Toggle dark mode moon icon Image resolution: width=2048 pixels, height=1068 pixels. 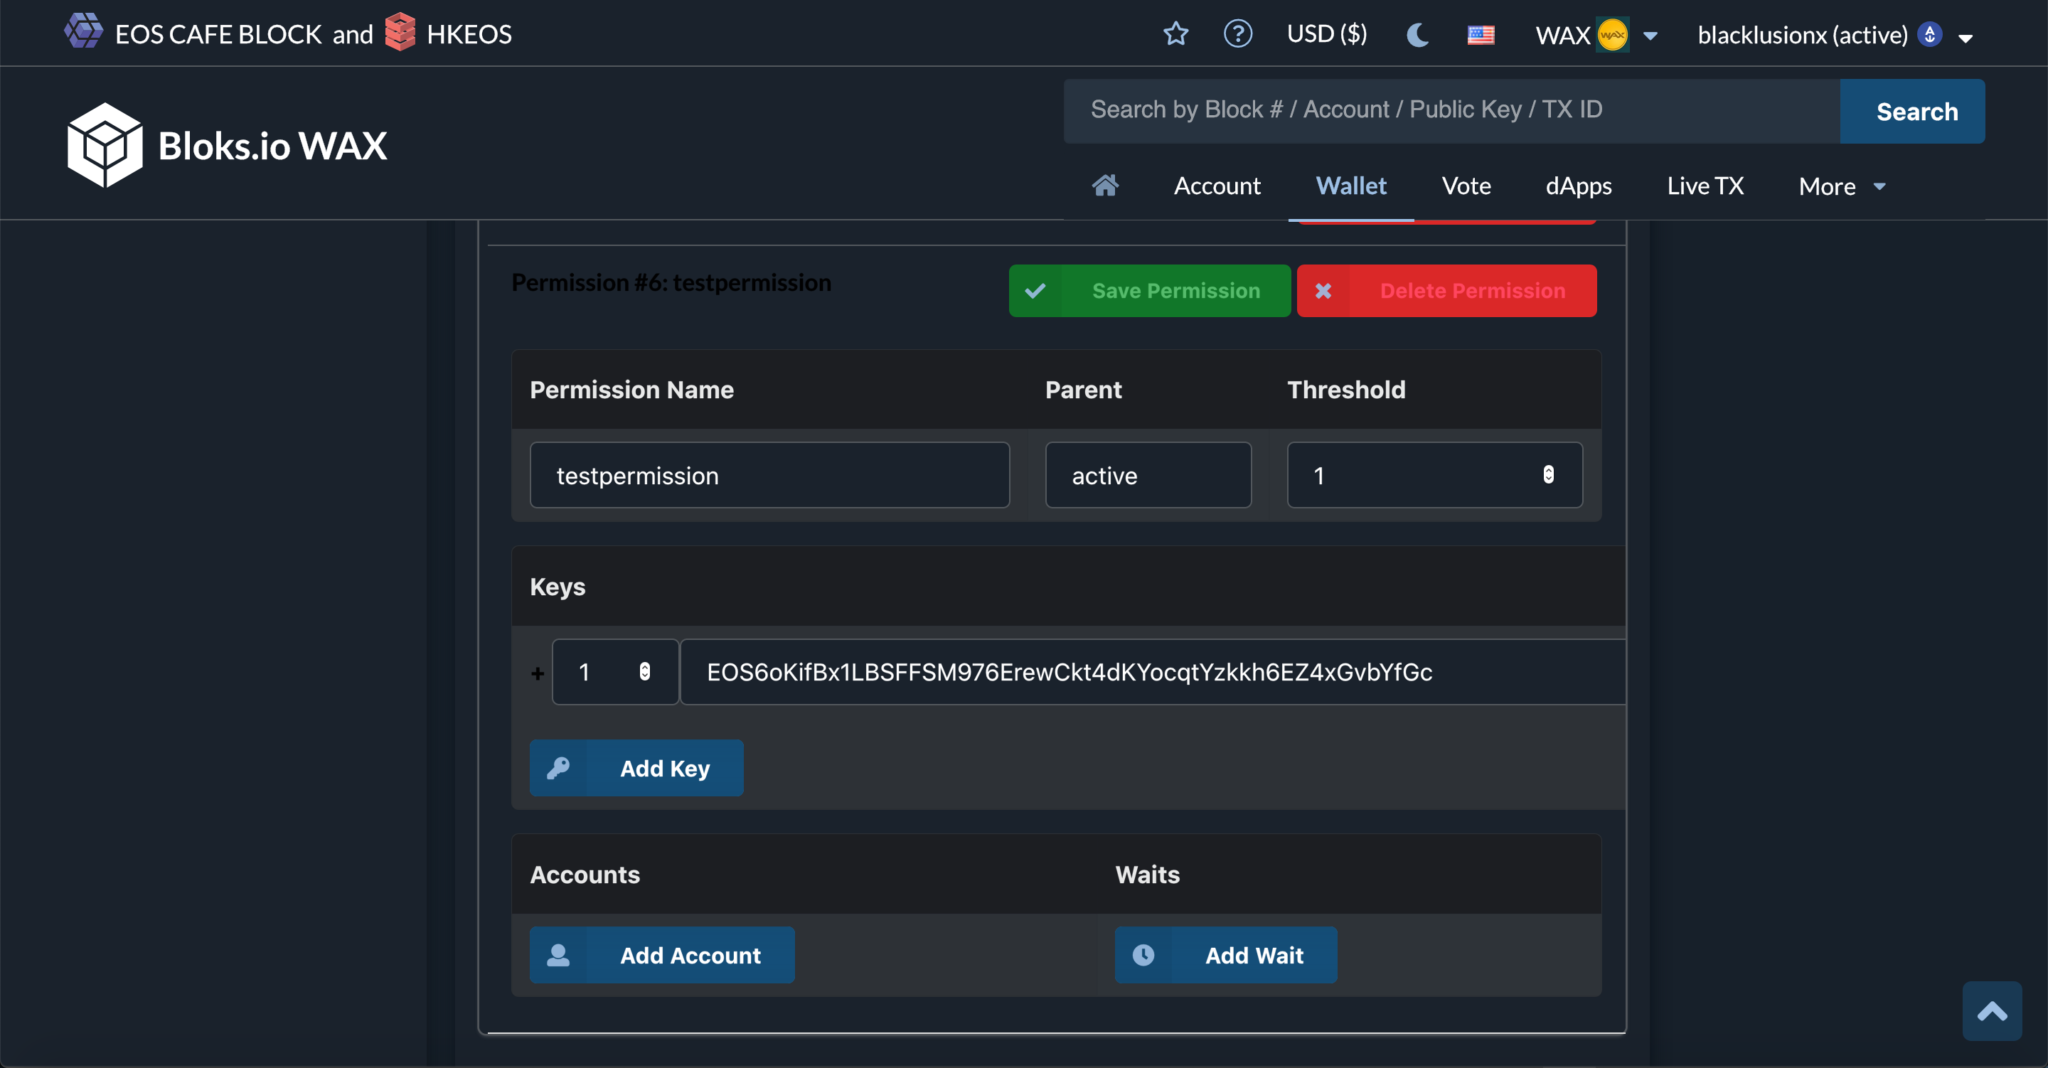pyautogui.click(x=1417, y=35)
